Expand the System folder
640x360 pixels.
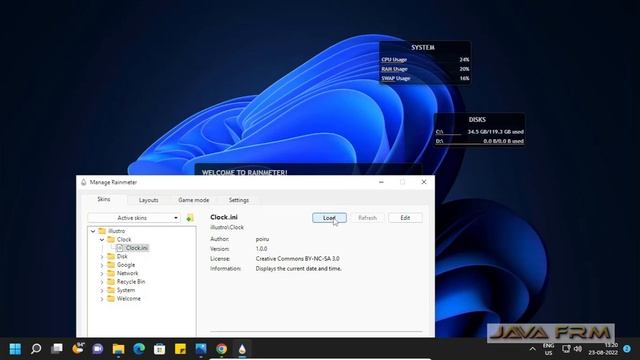pos(102,290)
